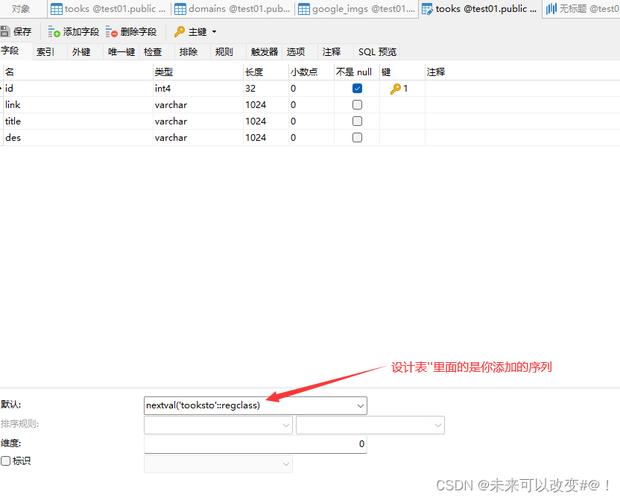Open the Options (选项) sub-tab

[x=296, y=52]
